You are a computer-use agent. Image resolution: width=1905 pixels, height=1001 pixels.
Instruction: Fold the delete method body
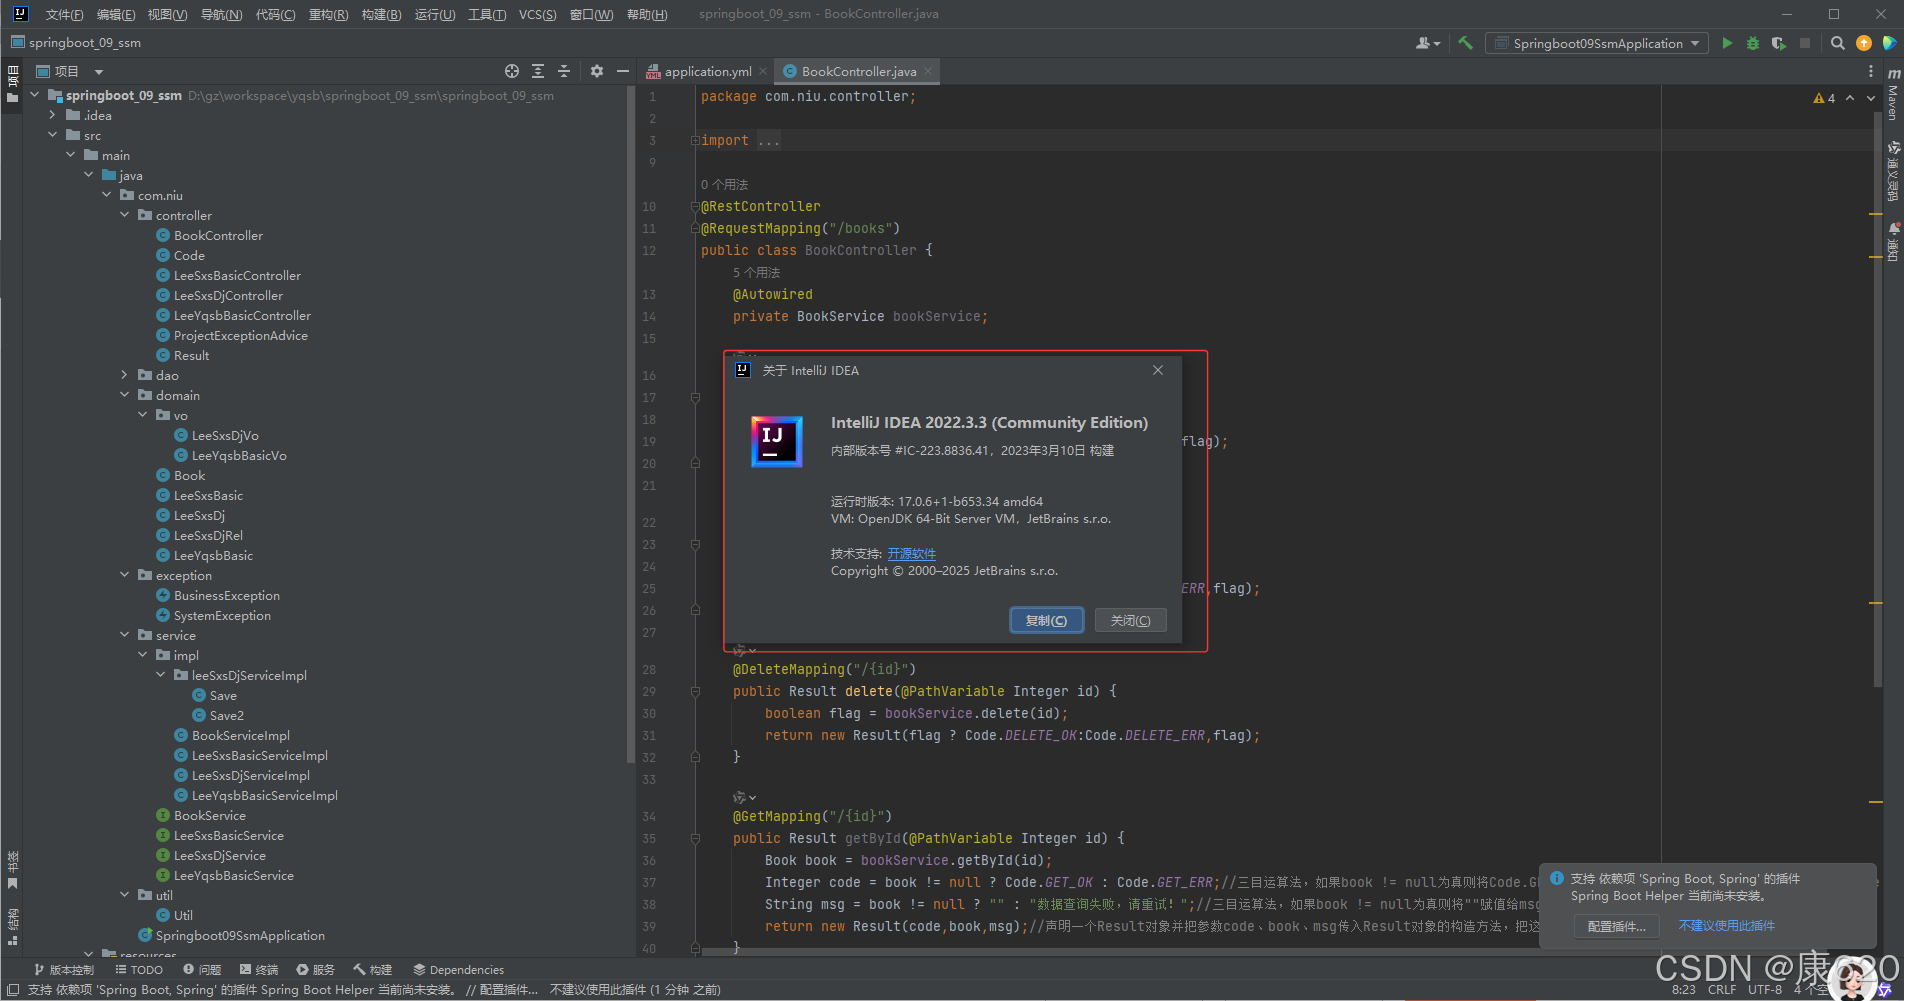tap(694, 692)
